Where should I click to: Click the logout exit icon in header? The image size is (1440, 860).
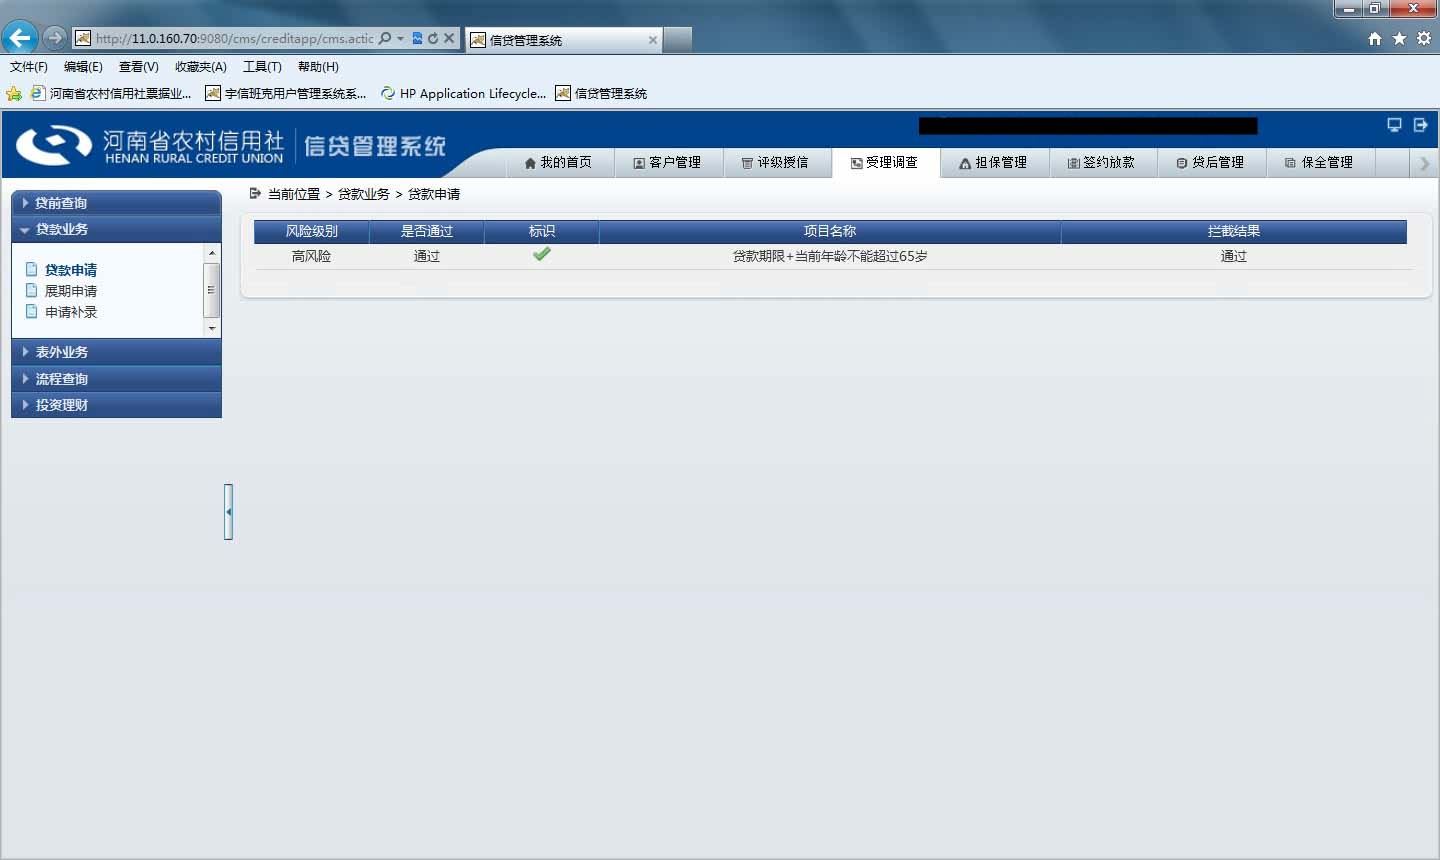[1420, 125]
